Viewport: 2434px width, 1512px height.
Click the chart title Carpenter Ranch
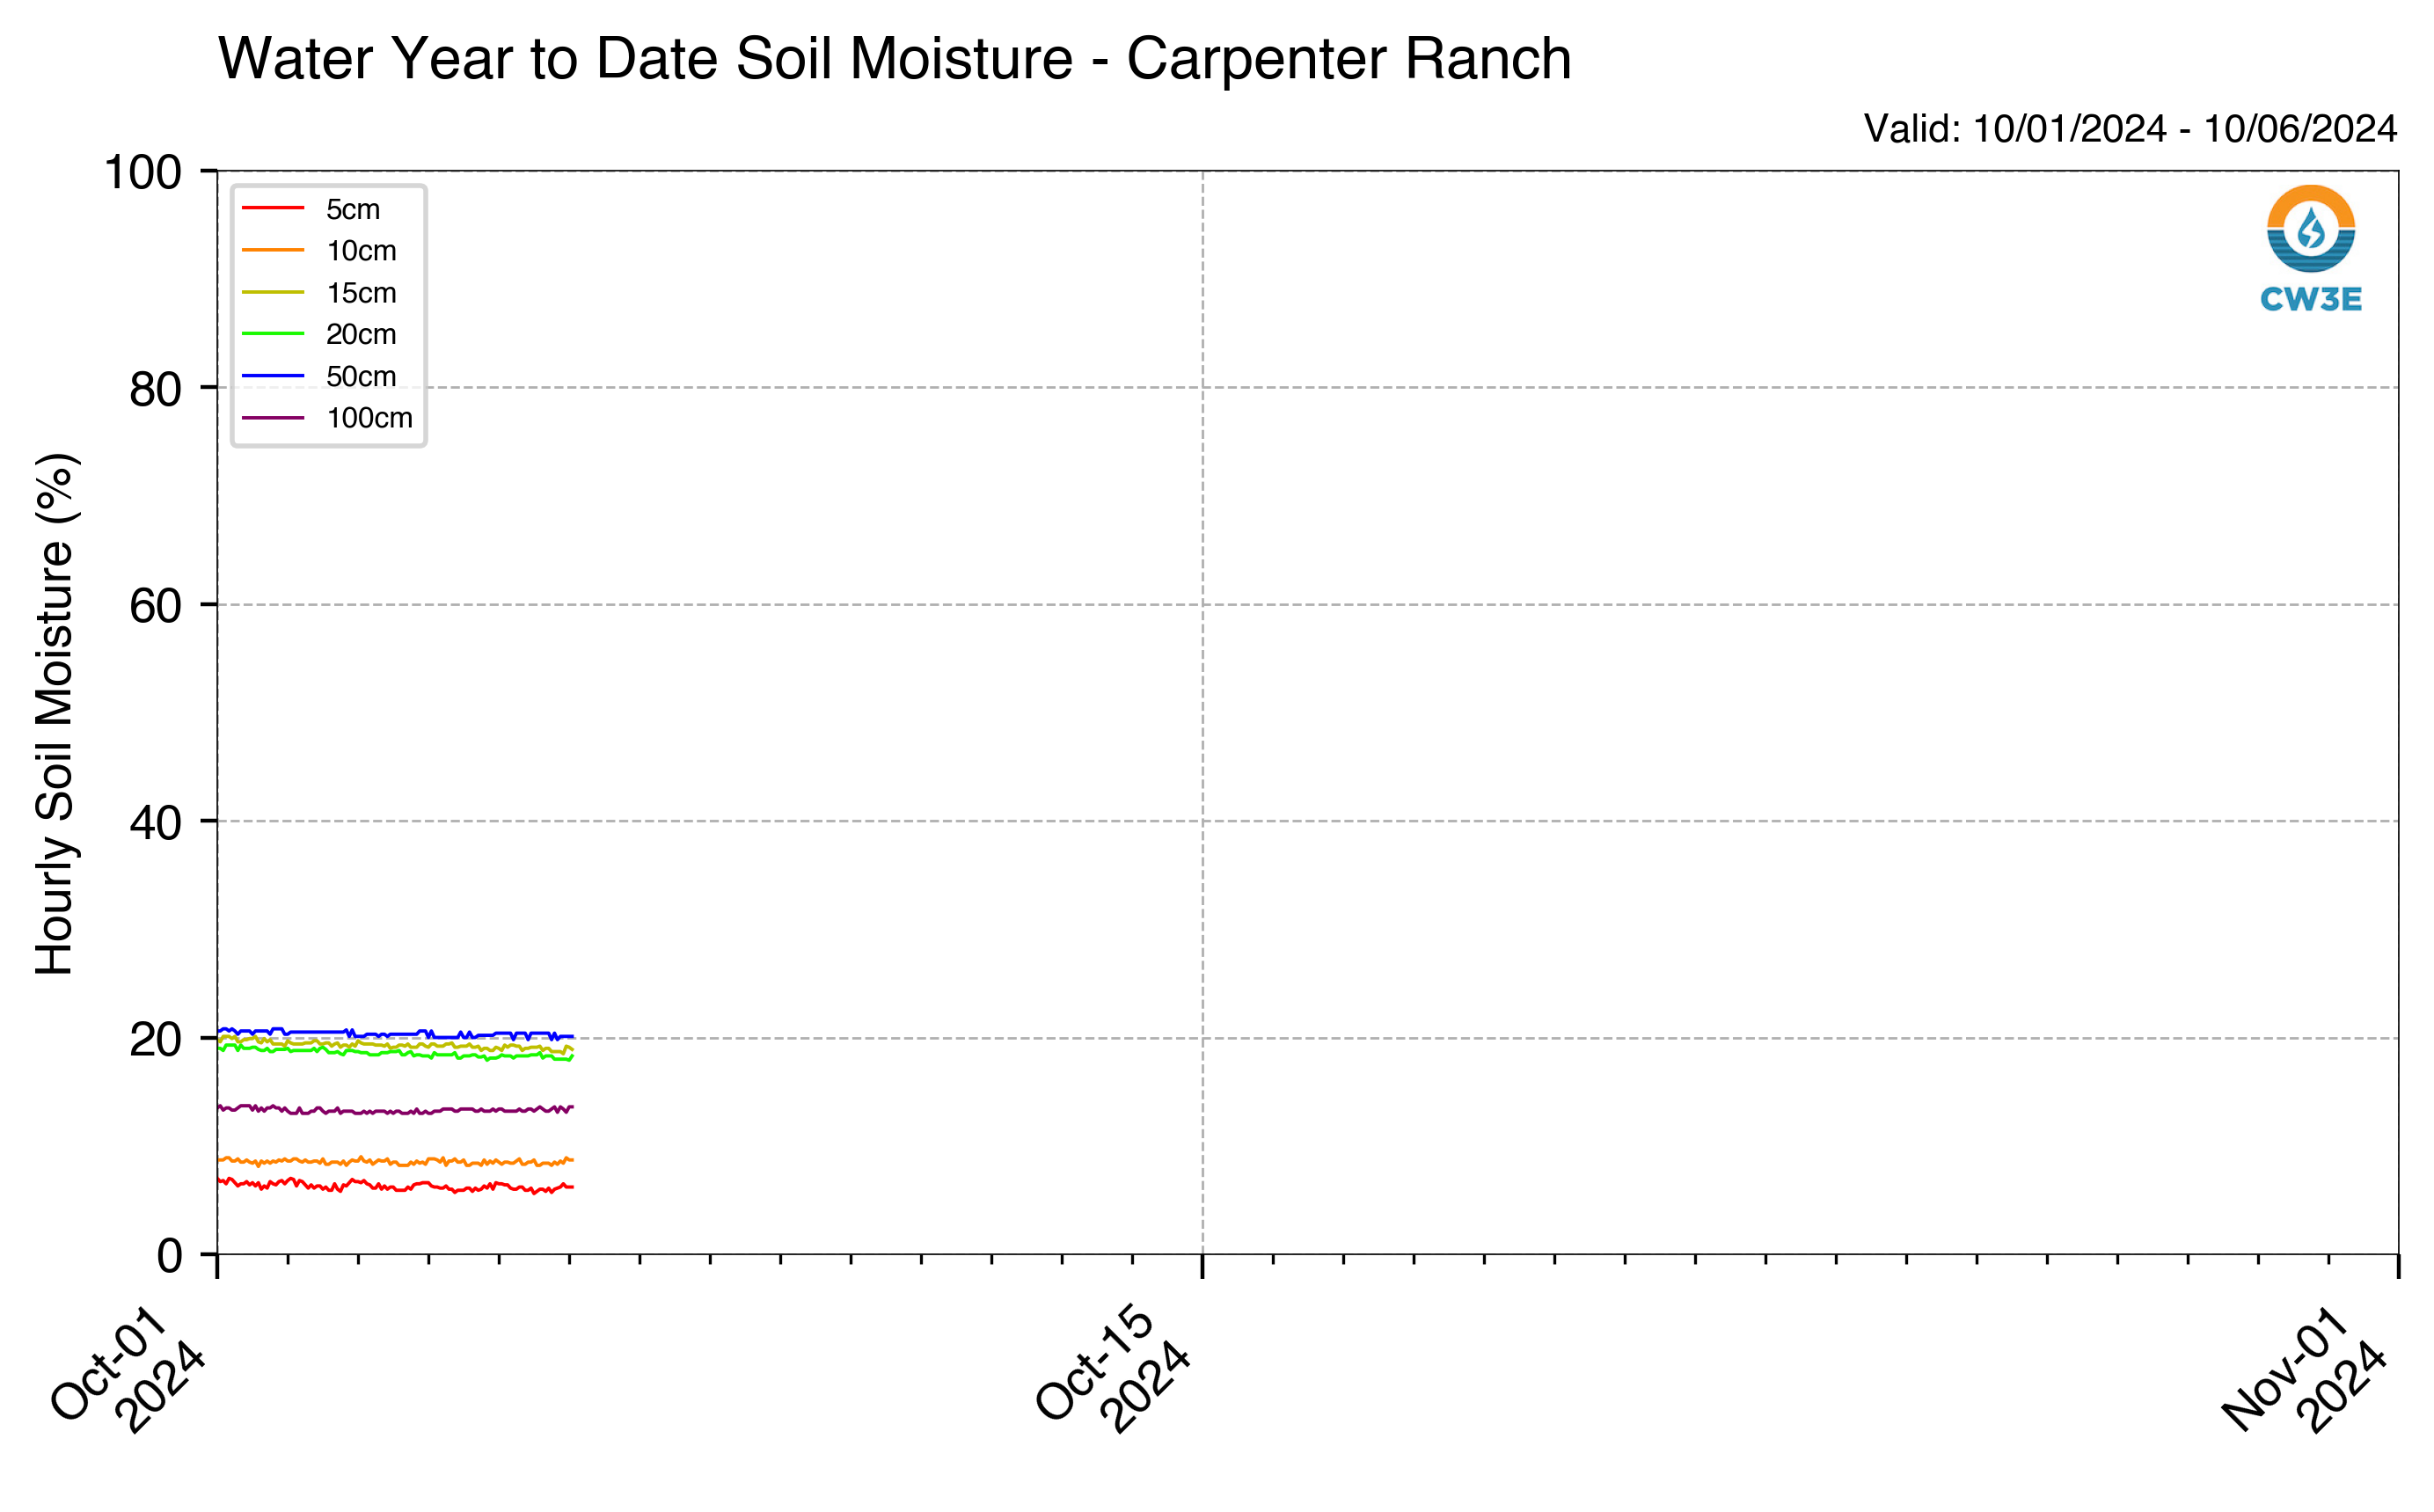[894, 58]
